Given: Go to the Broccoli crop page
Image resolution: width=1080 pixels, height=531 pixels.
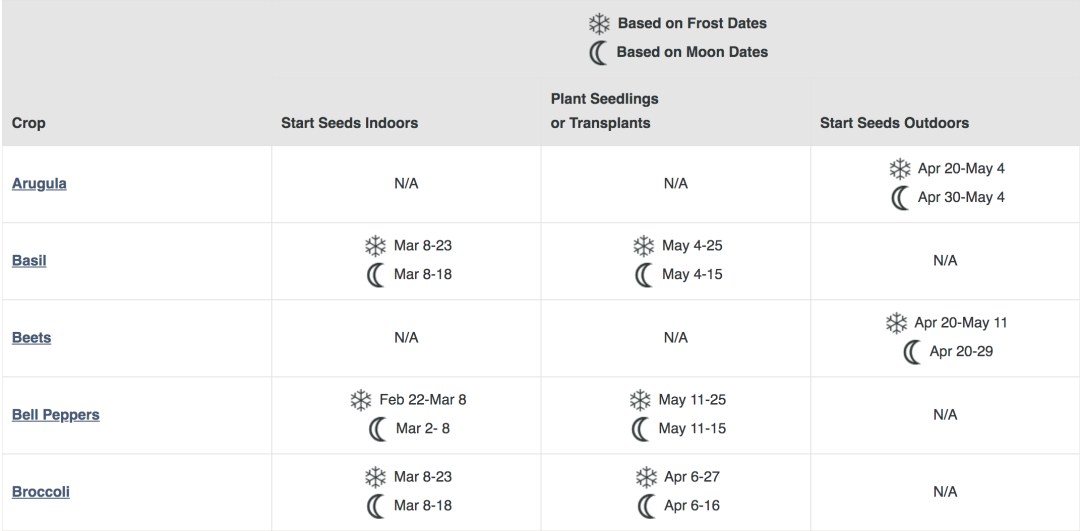Looking at the screenshot, I should pos(40,492).
